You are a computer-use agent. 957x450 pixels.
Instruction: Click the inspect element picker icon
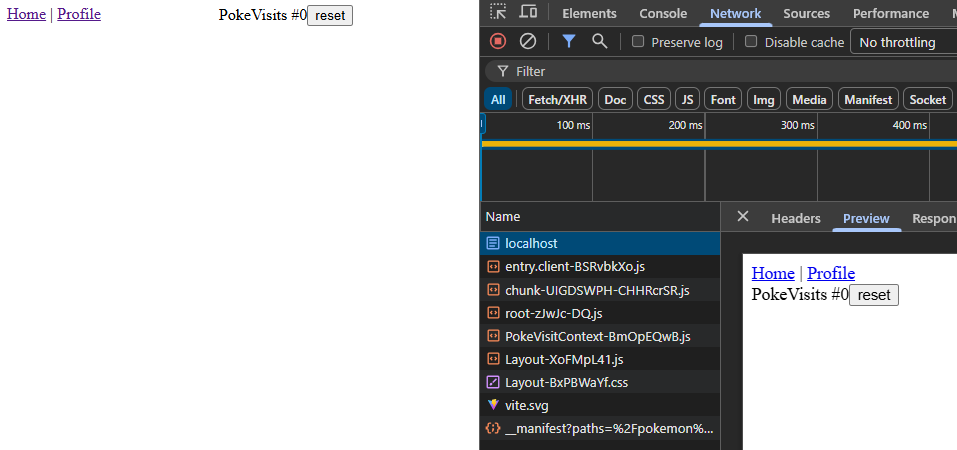pos(498,13)
